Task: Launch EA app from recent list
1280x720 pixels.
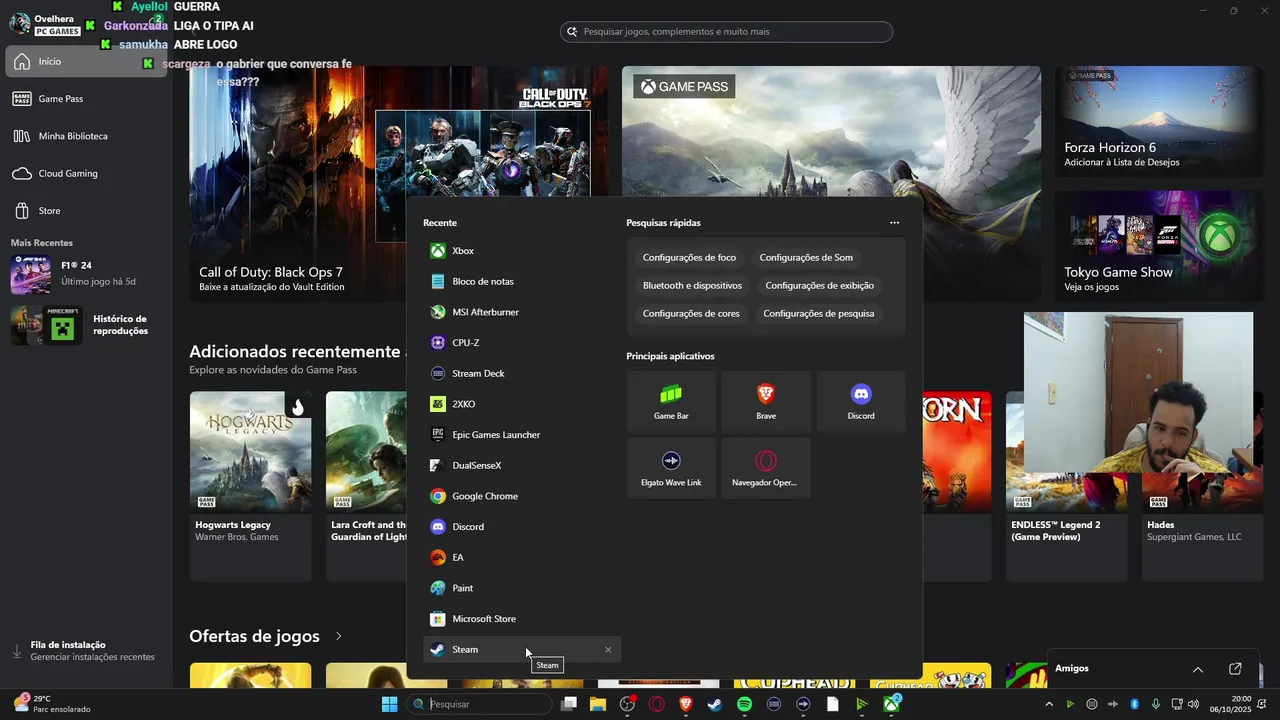Action: [x=522, y=558]
